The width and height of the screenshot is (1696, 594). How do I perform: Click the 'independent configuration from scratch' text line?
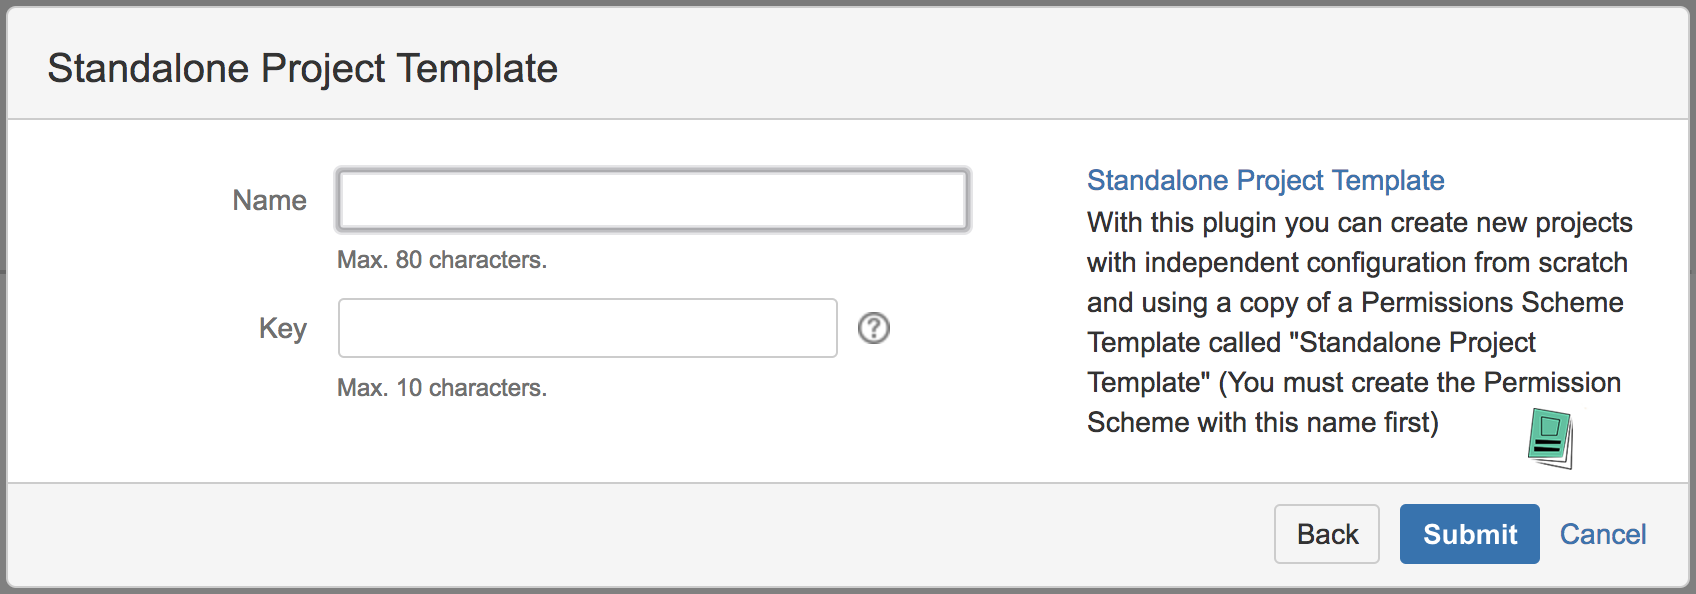pyautogui.click(x=1357, y=262)
